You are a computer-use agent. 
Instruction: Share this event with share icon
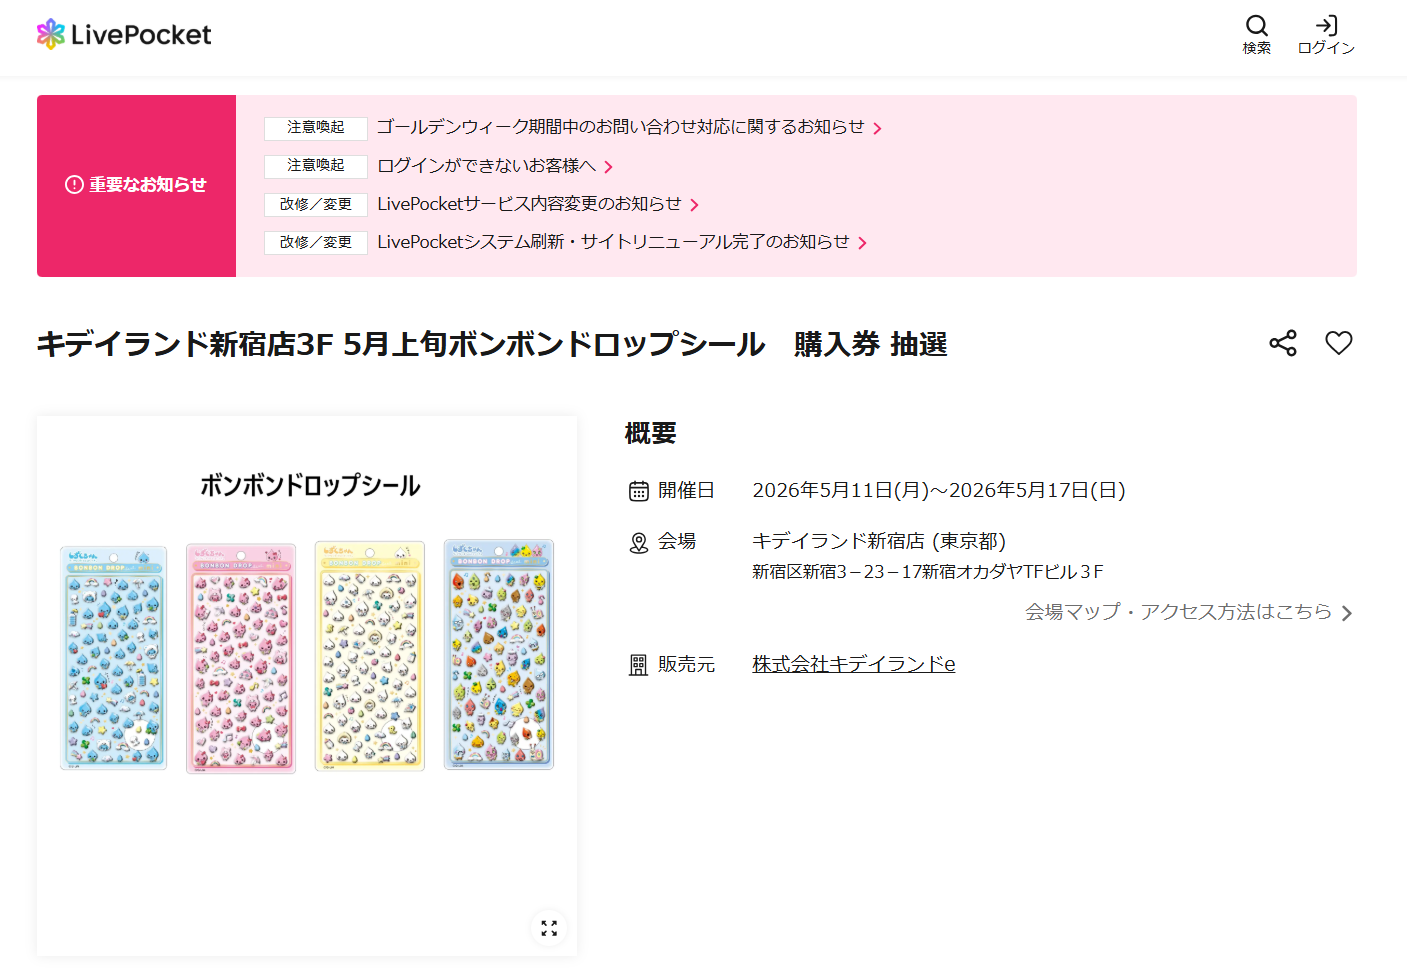[1283, 343]
